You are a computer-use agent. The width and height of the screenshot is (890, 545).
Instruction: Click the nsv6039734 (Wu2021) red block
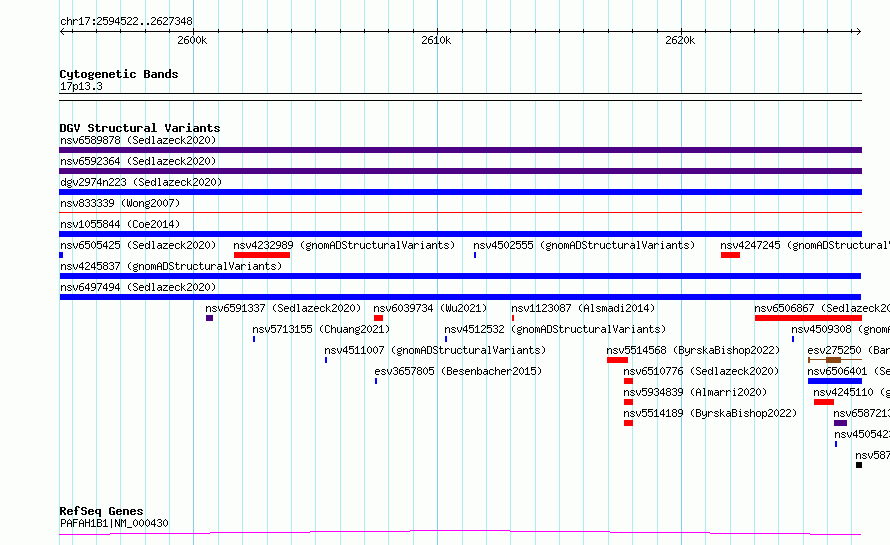click(x=379, y=318)
